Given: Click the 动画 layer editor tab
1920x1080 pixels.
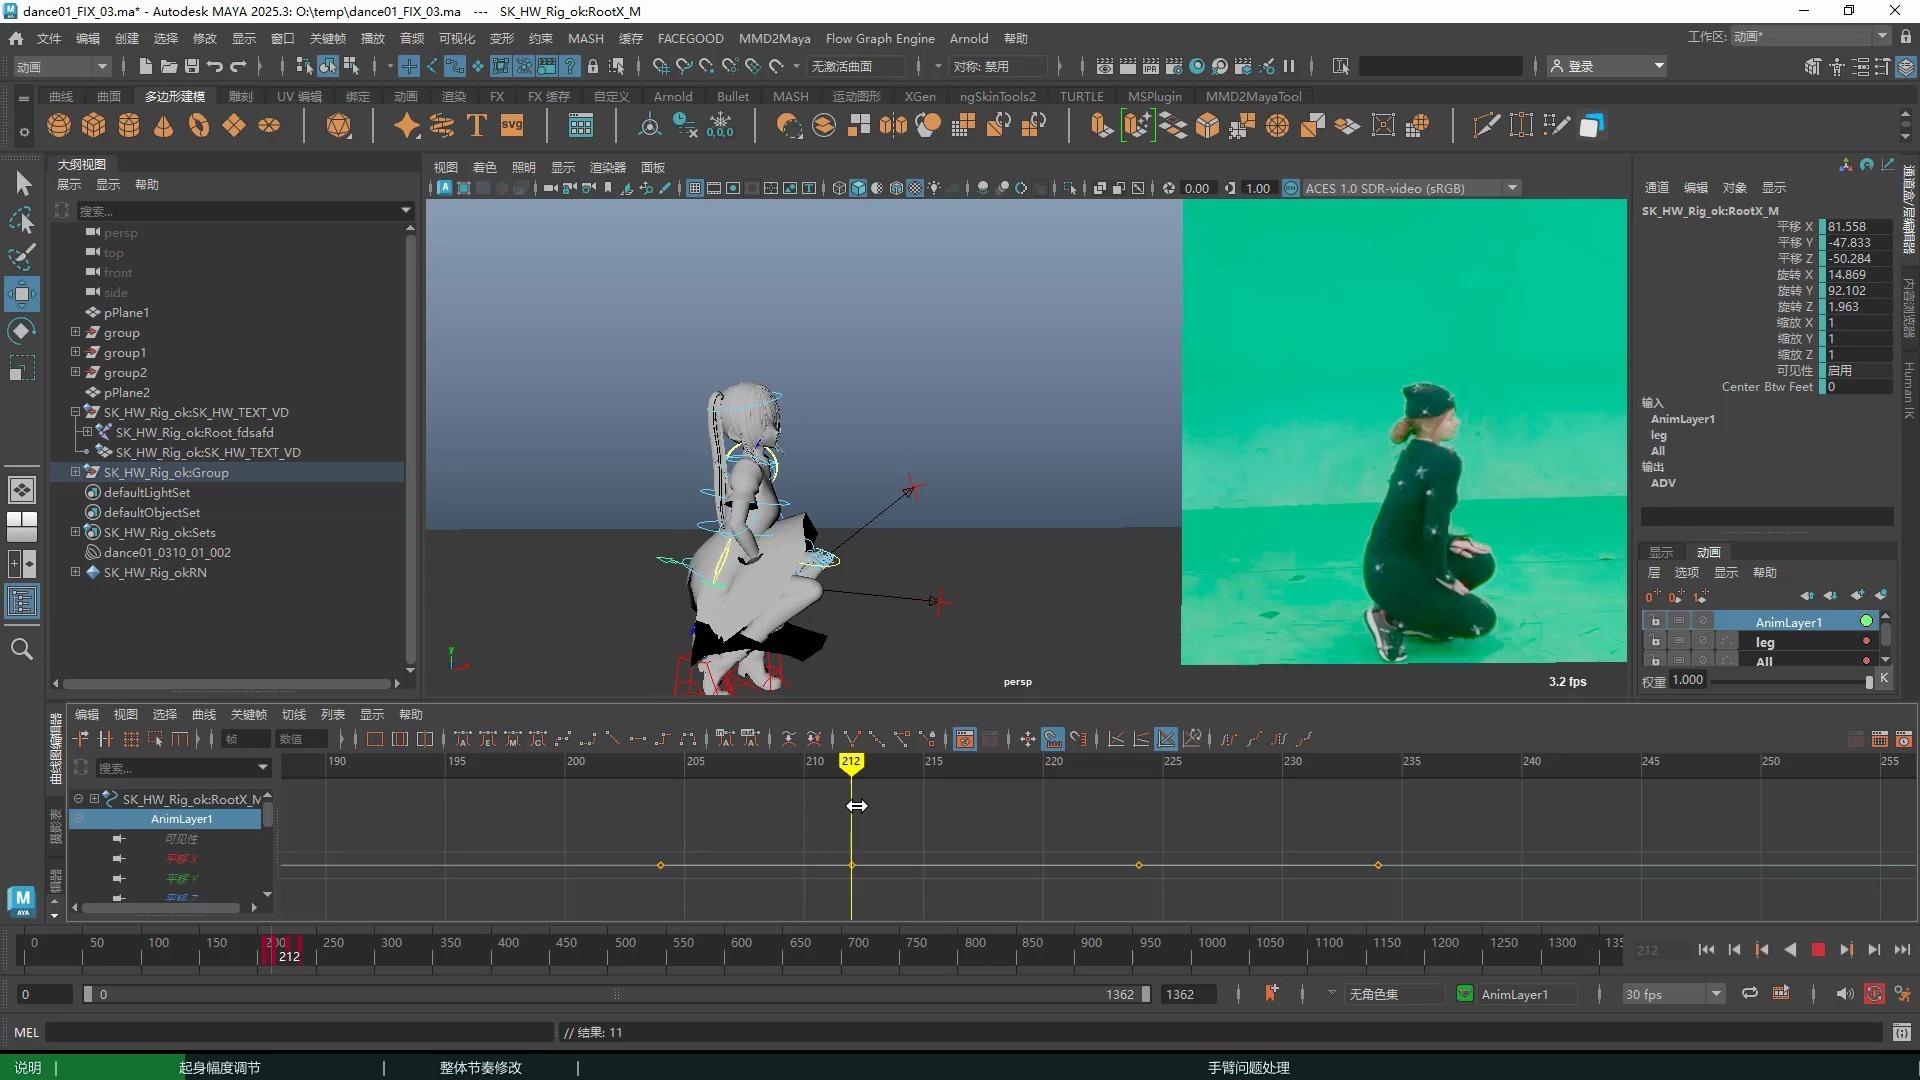Looking at the screenshot, I should [1708, 552].
